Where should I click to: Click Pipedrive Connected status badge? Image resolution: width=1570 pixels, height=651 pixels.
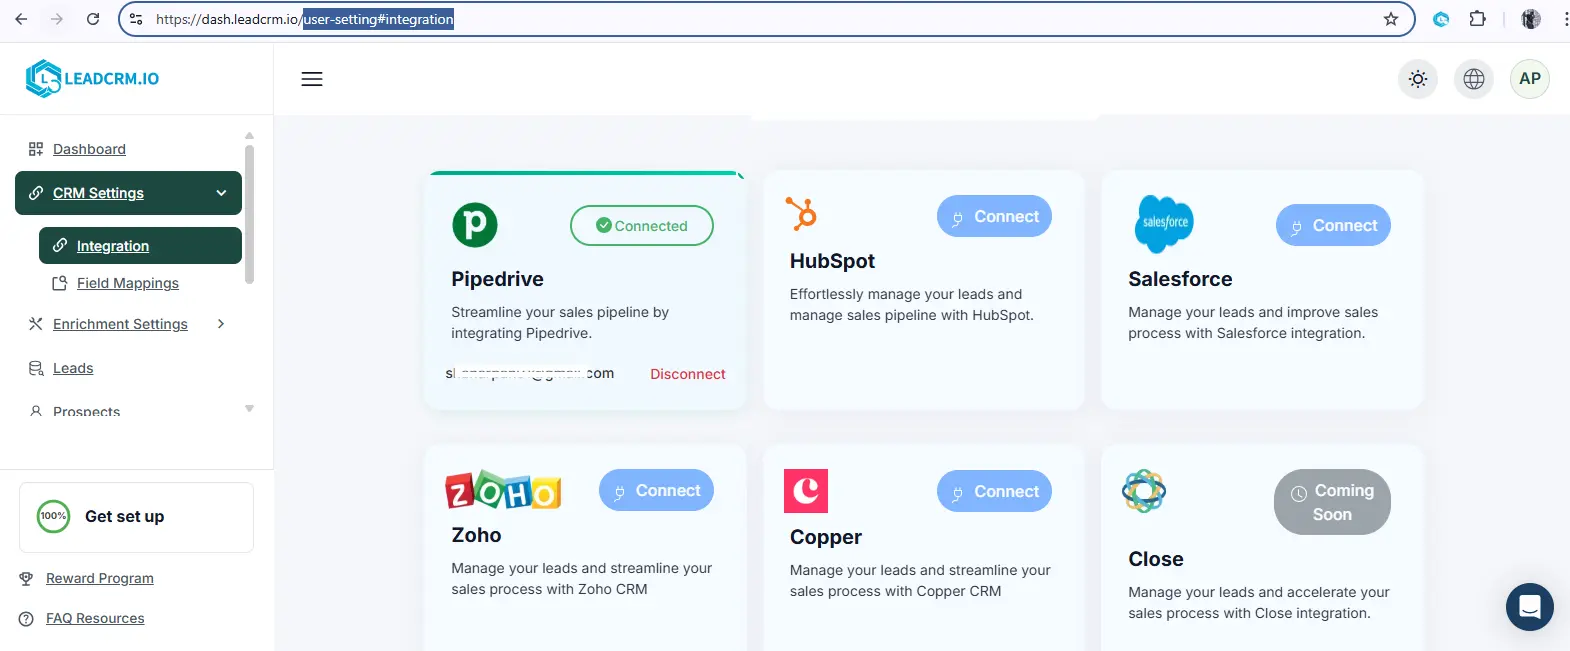pyautogui.click(x=642, y=225)
